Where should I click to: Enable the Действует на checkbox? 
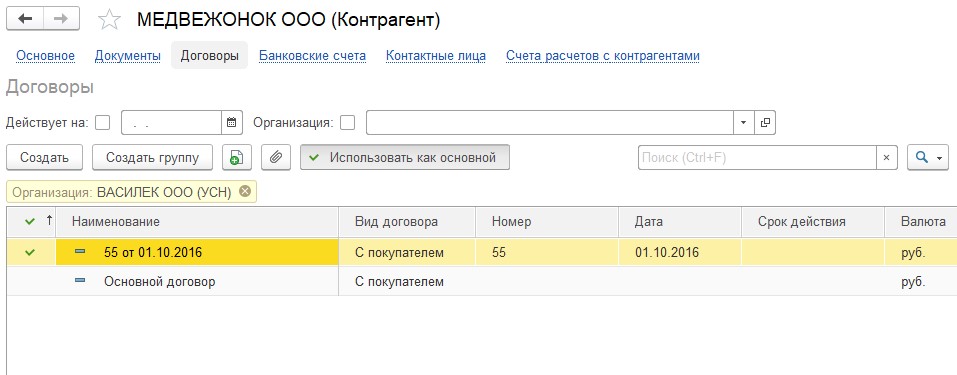click(x=103, y=122)
